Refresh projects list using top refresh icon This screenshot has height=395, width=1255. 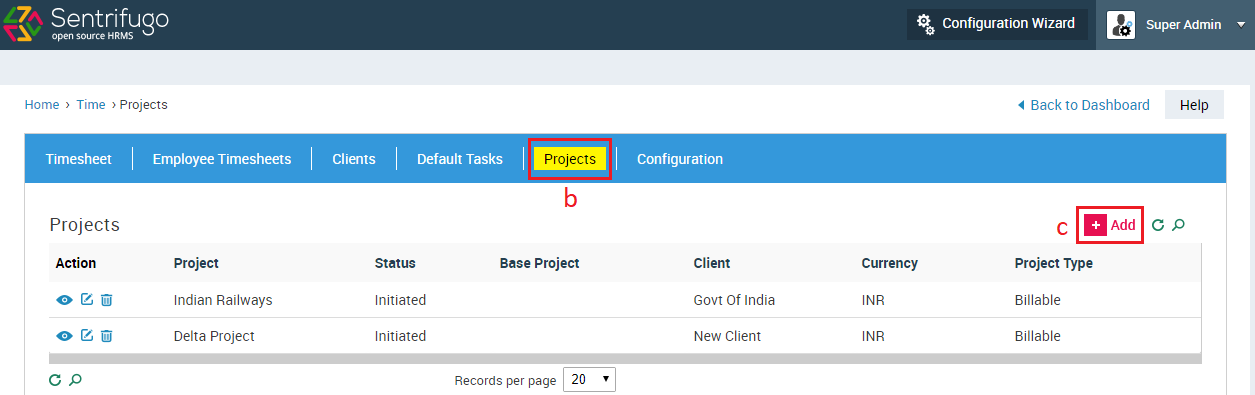click(x=1158, y=225)
